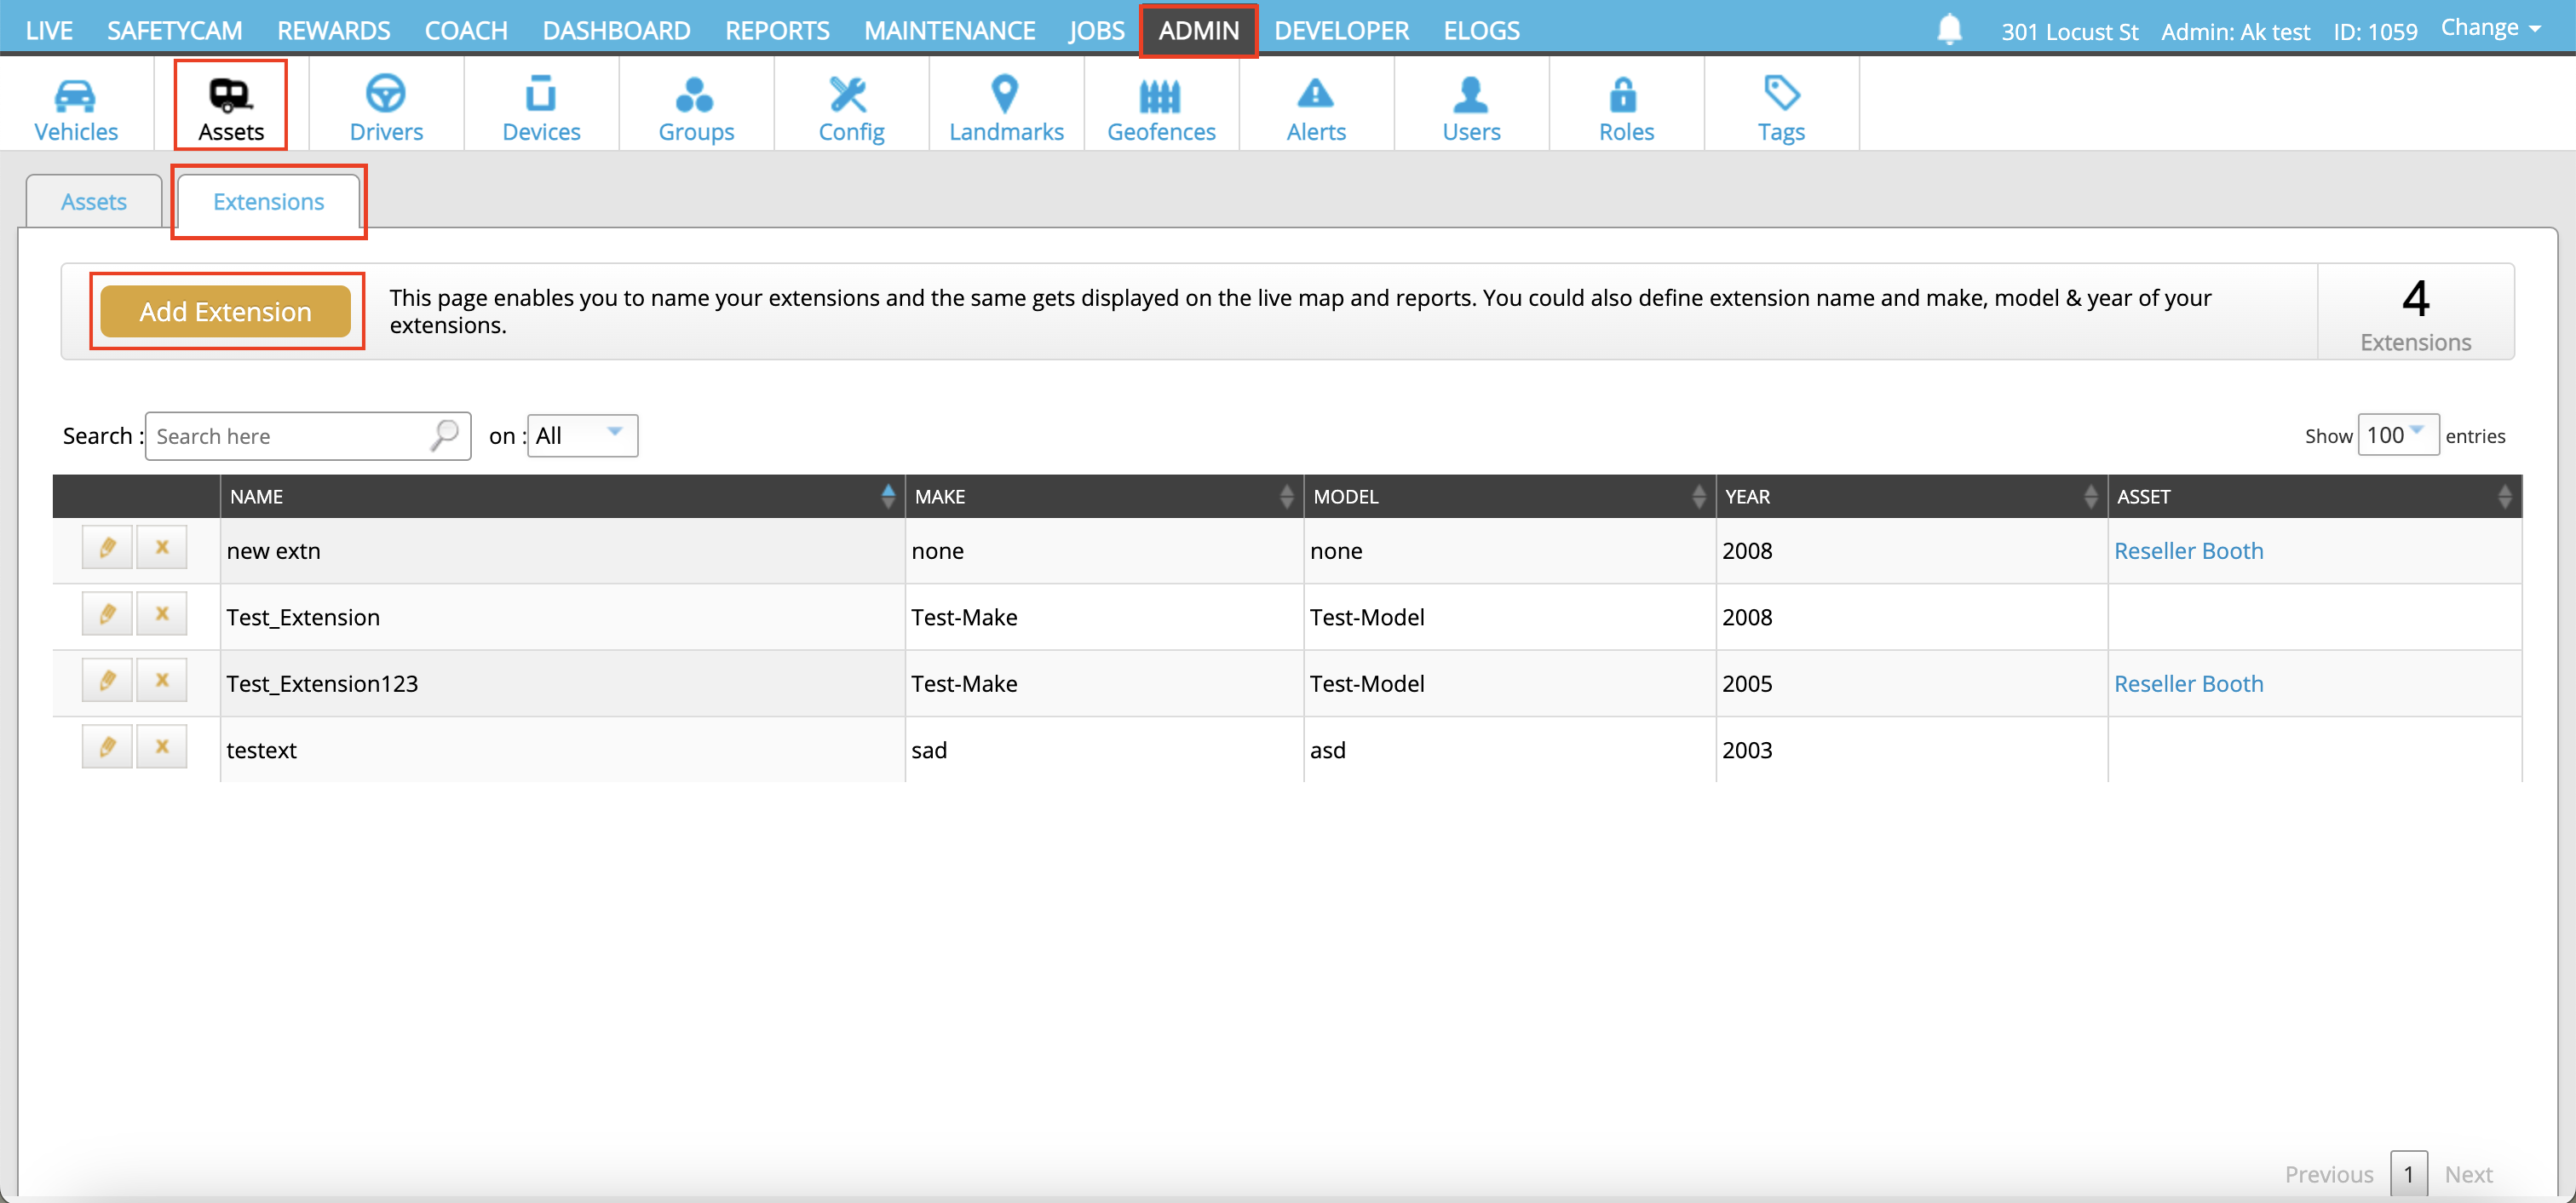The width and height of the screenshot is (2576, 1203).
Task: Click the notification bell icon
Action: coord(1949,29)
